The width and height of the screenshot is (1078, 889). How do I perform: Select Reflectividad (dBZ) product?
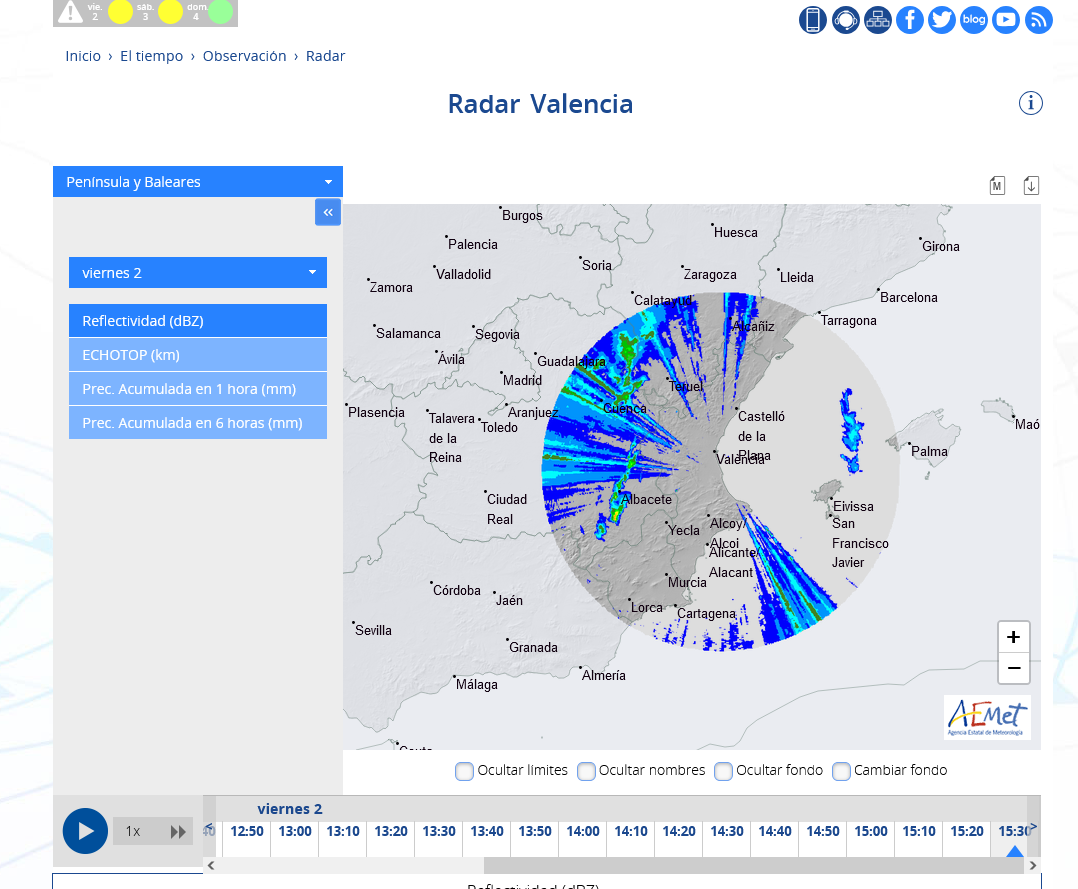point(198,321)
